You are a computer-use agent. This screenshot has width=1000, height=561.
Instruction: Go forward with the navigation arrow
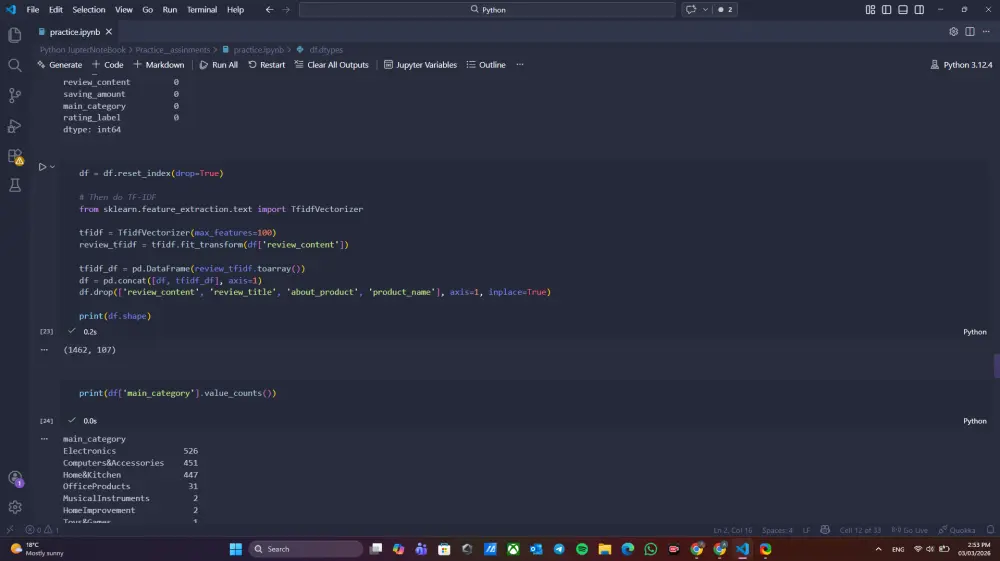286,10
